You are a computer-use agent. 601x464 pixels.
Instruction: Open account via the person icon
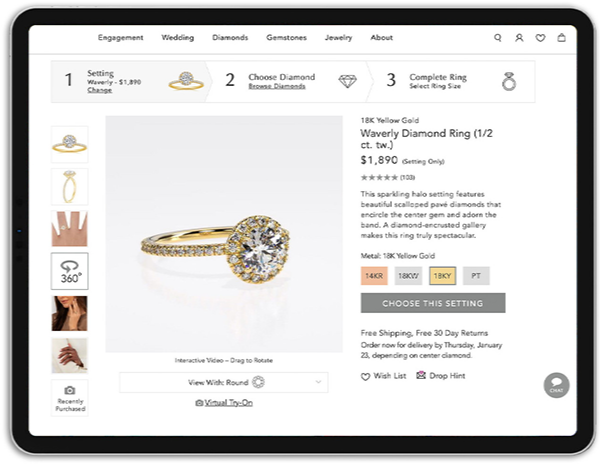point(519,38)
